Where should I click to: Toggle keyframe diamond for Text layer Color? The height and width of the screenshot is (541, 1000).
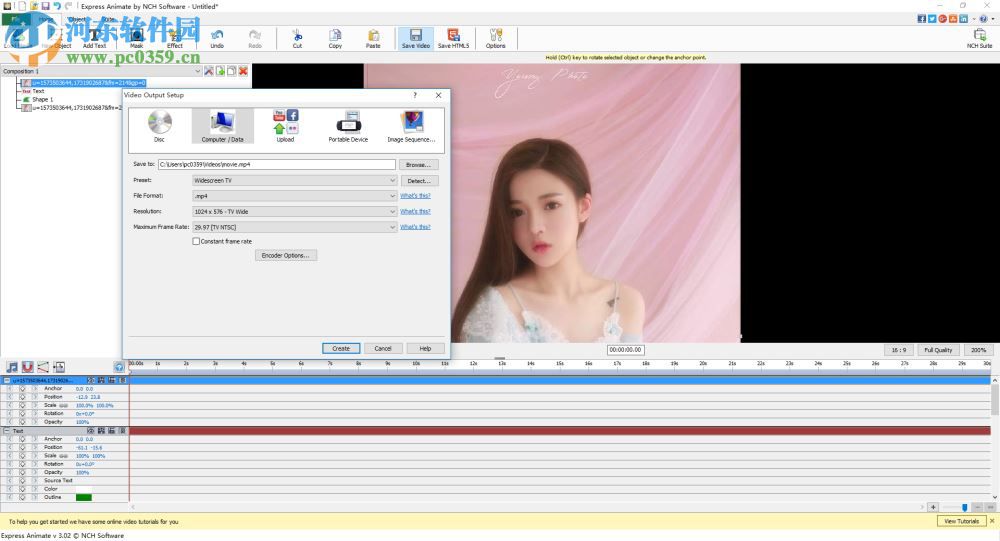22,489
